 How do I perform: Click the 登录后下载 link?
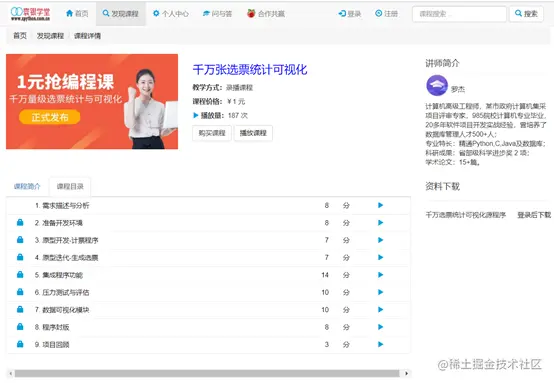(x=534, y=215)
